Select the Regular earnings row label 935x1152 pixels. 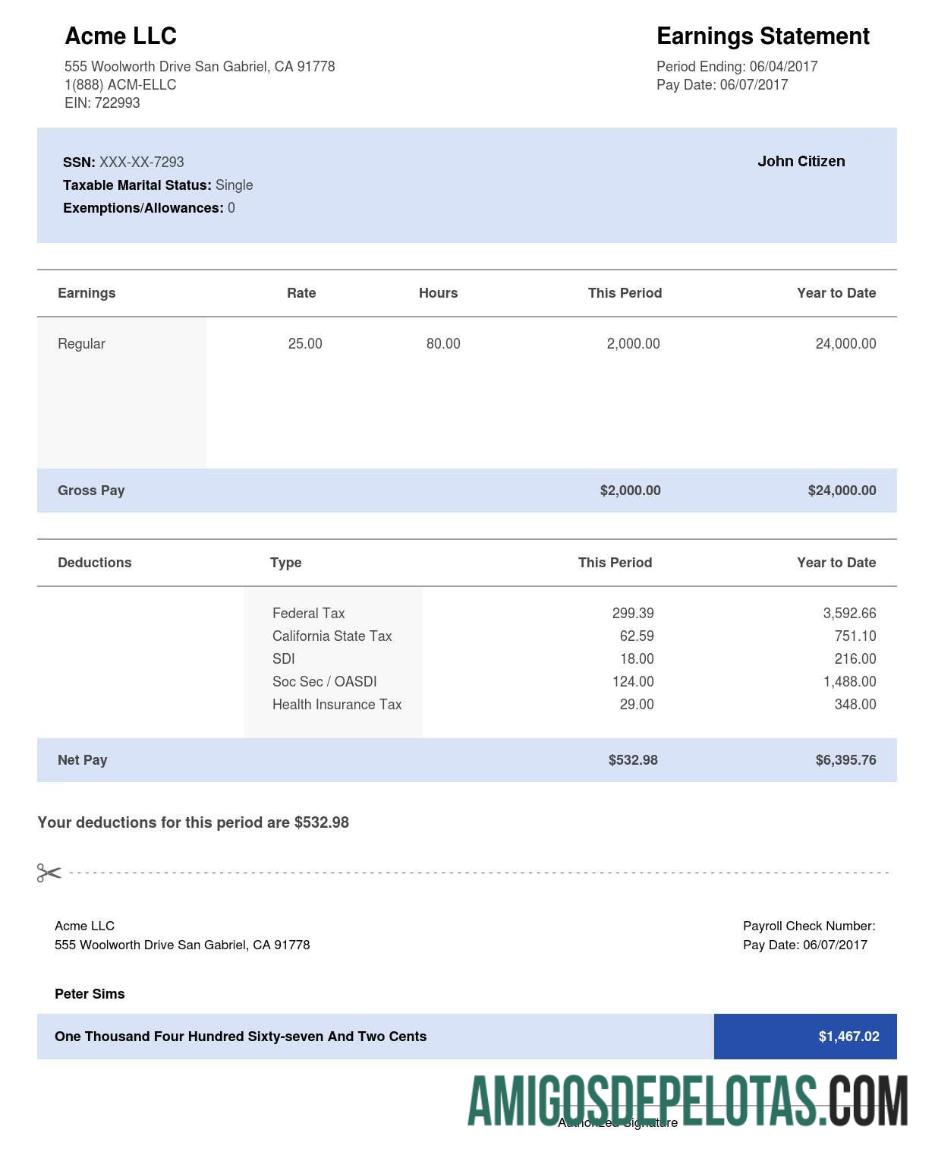[81, 344]
